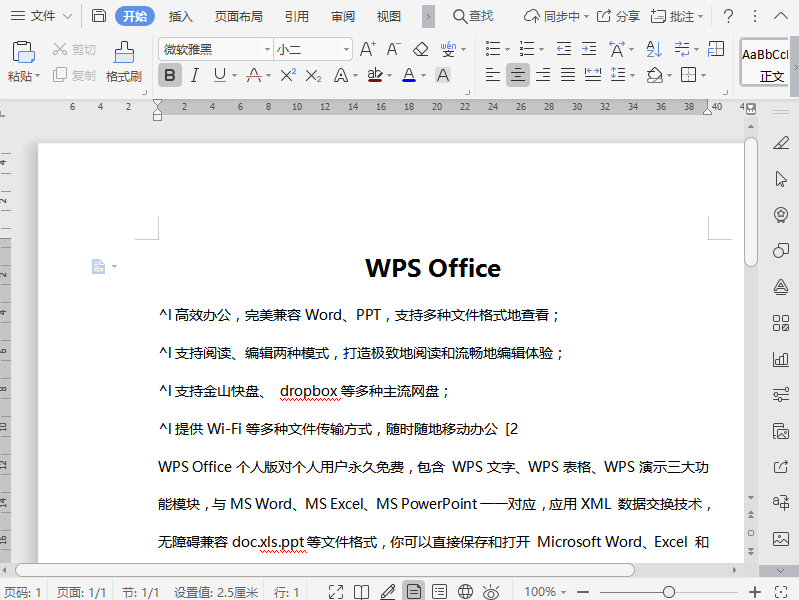Switch to web layout view in status bar
The width and height of the screenshot is (799, 600).
(464, 592)
